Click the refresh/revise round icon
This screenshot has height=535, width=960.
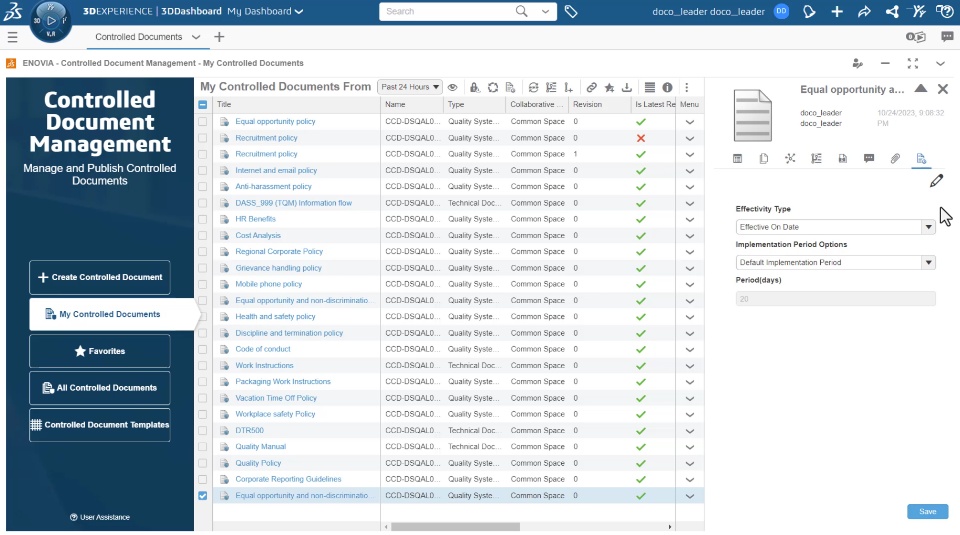(x=533, y=88)
